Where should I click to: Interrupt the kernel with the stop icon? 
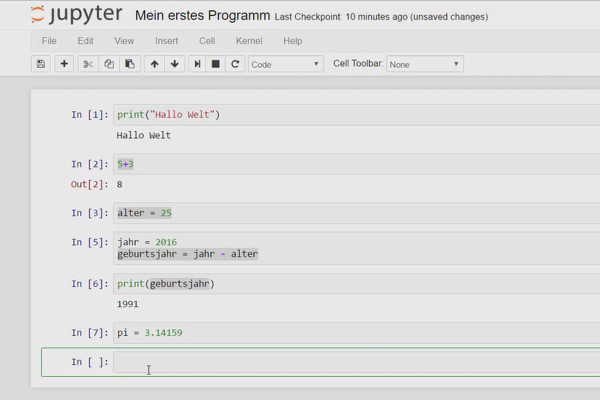click(216, 64)
